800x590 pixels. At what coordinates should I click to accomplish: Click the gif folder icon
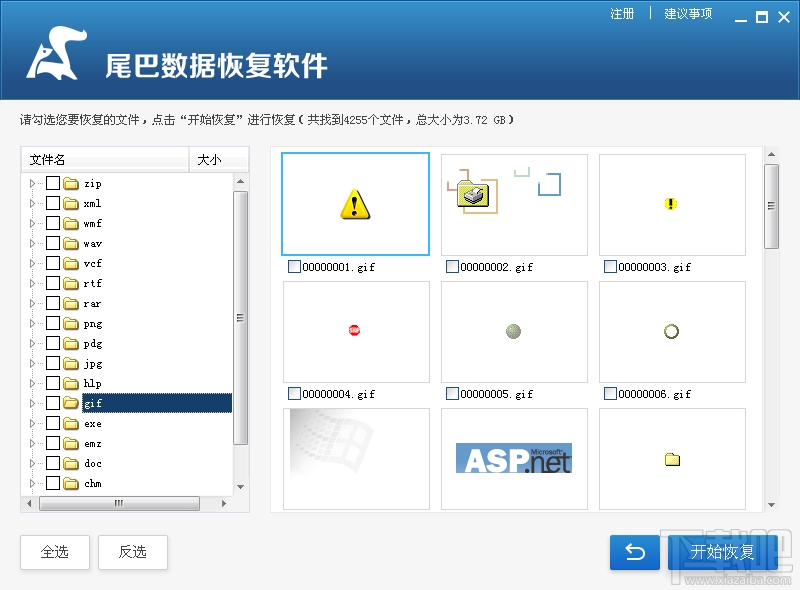[x=71, y=403]
